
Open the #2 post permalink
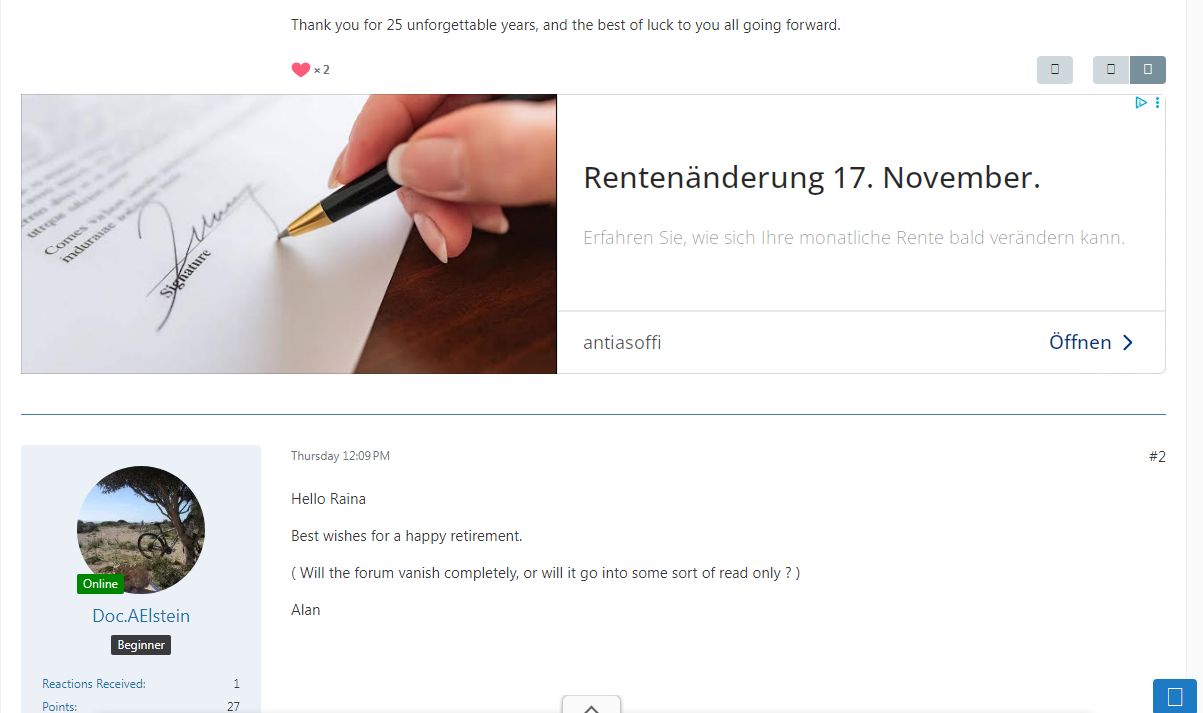(1157, 457)
